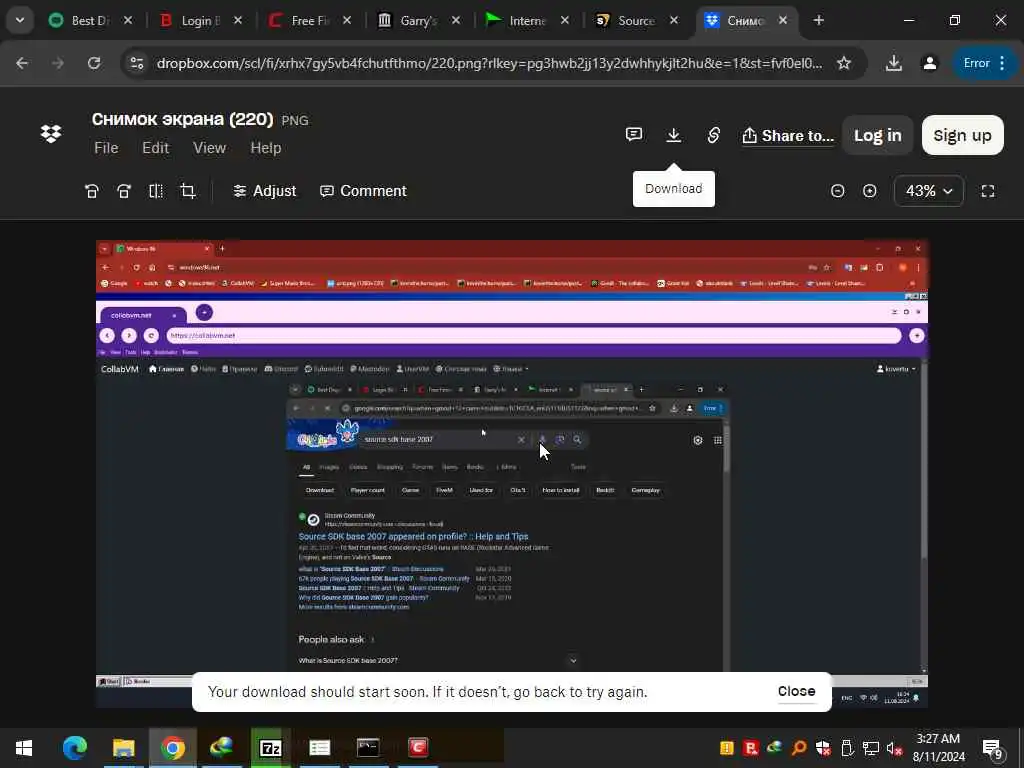Click the Download arrow icon in Dropbox header
The height and width of the screenshot is (768, 1024).
(673, 135)
